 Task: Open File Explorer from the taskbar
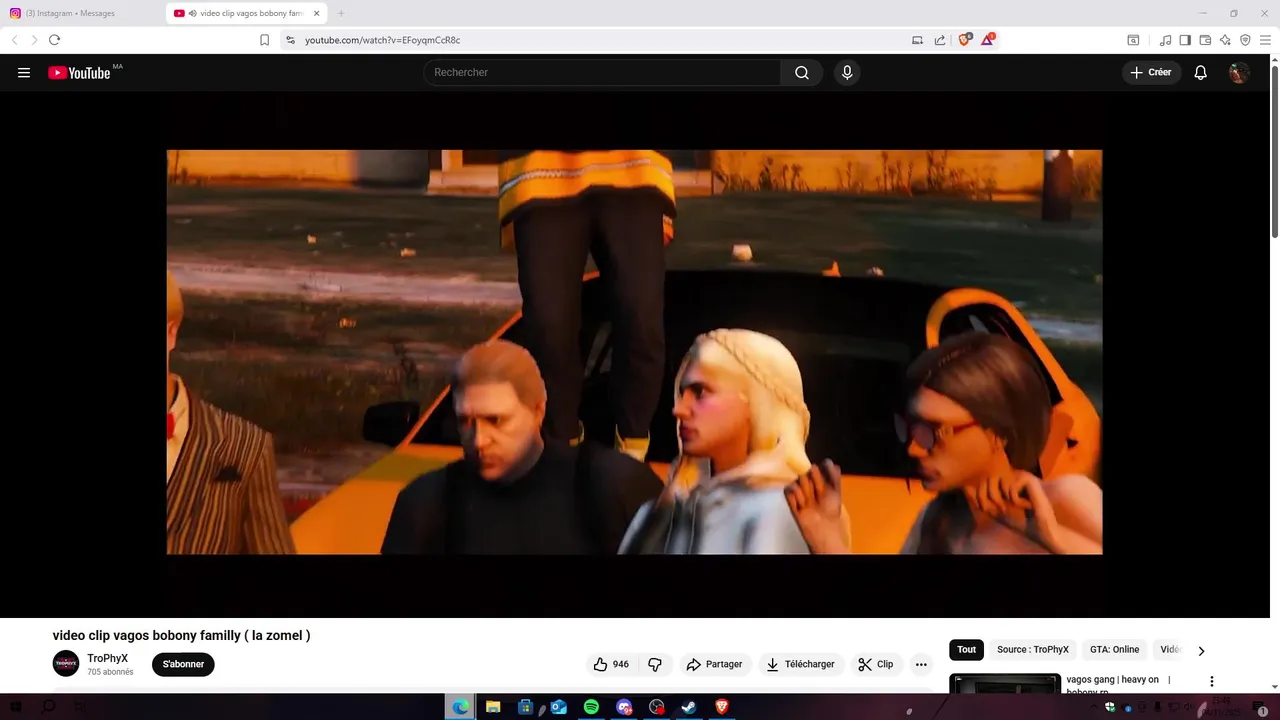coord(493,707)
